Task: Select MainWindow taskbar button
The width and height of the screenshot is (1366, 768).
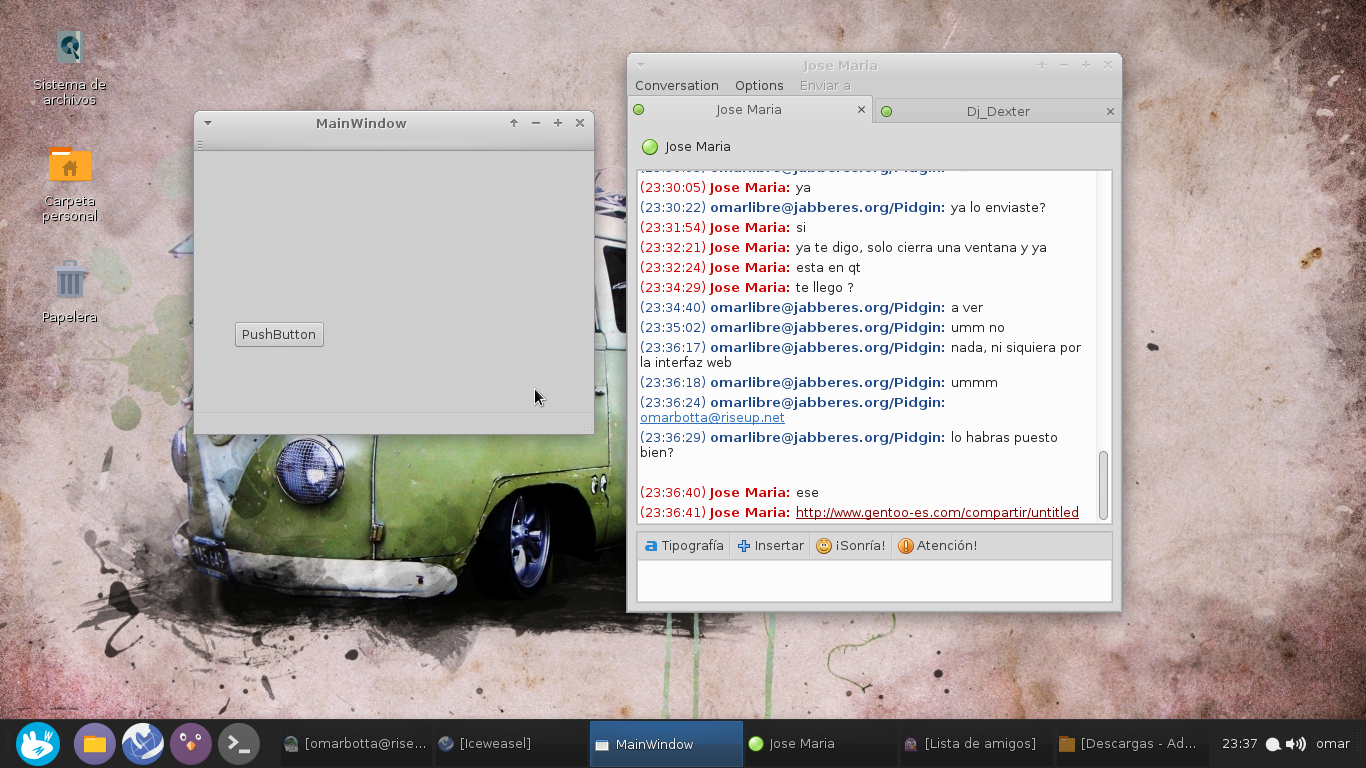Action: click(666, 744)
